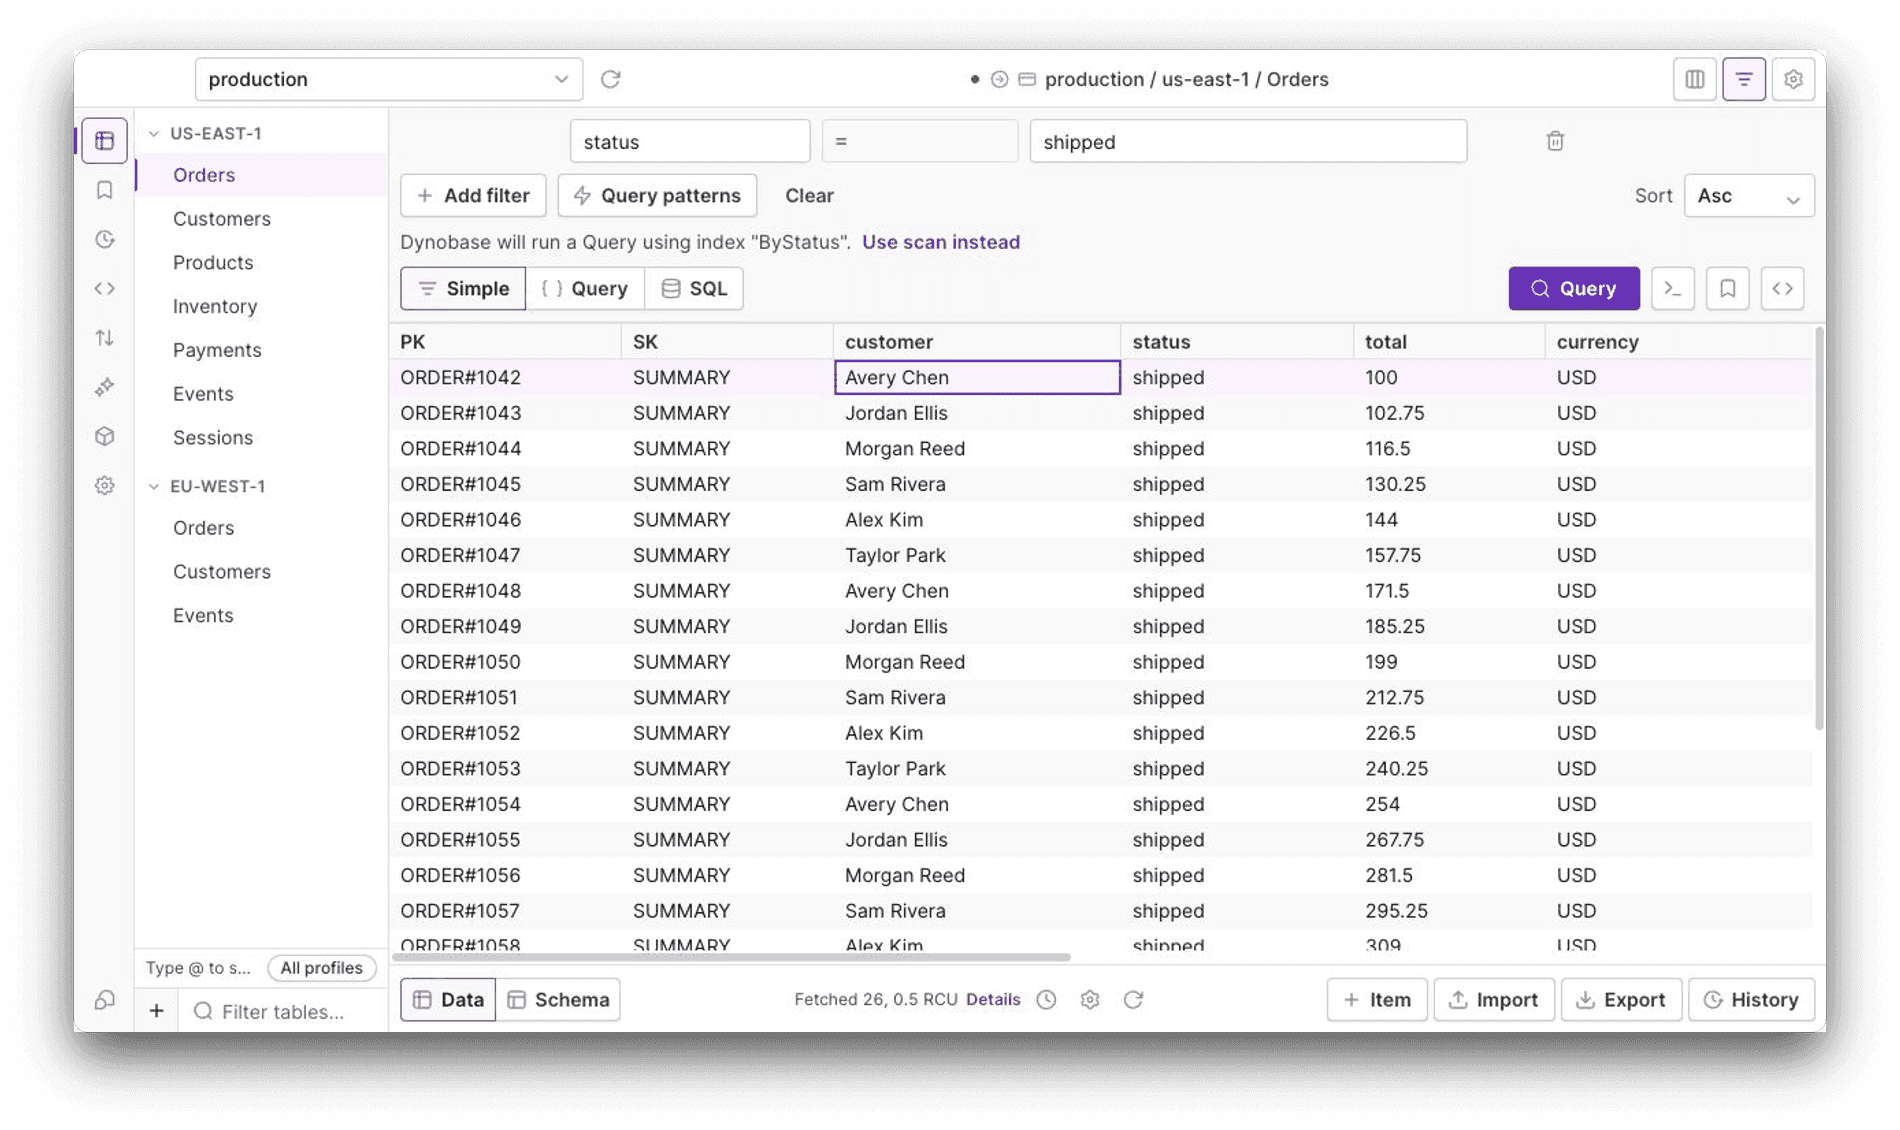Viewport: 1900px width, 1130px height.
Task: Open the terminal icon beside Query button
Action: point(1673,289)
